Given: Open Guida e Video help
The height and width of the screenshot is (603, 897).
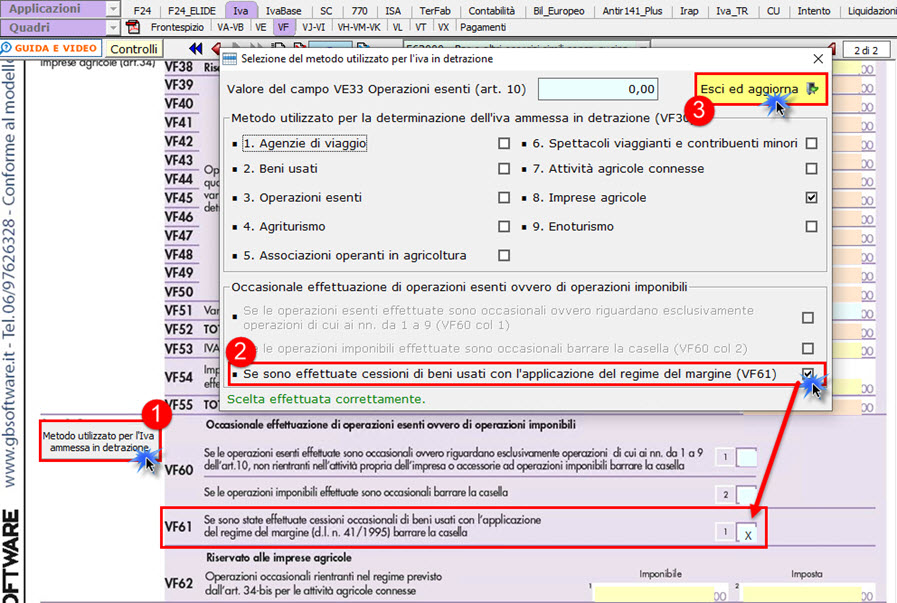Looking at the screenshot, I should pyautogui.click(x=50, y=48).
